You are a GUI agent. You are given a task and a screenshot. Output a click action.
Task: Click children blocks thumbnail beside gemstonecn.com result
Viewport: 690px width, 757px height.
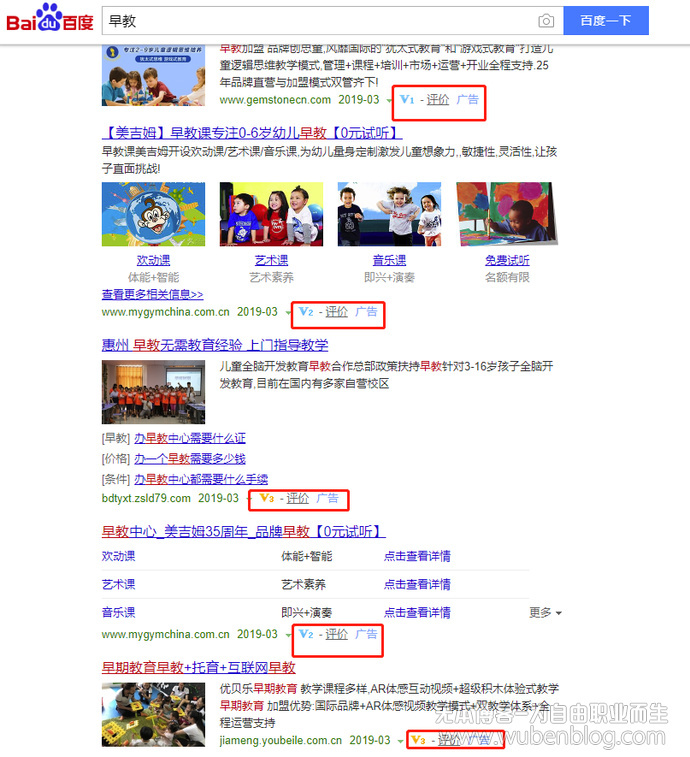154,76
